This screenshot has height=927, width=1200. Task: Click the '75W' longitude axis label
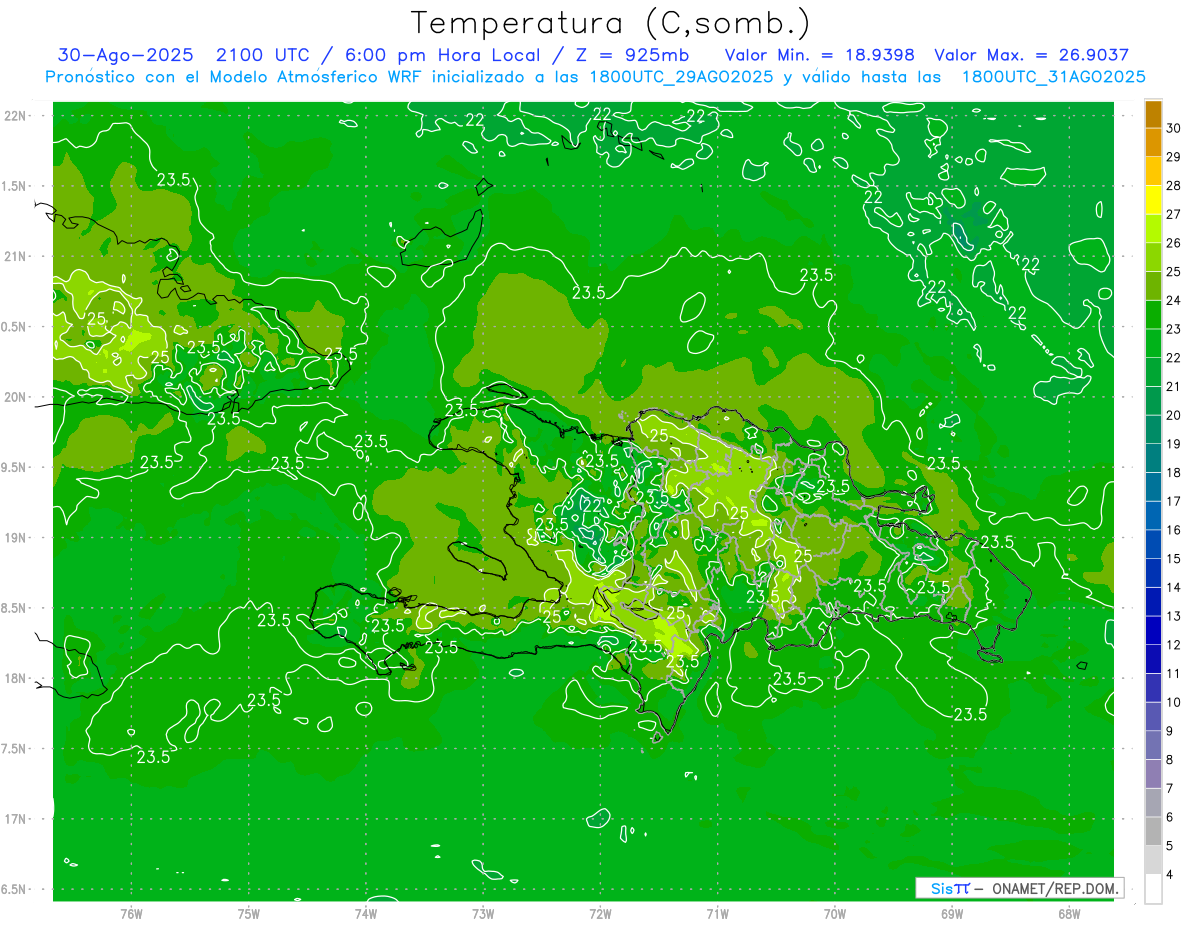point(249,913)
